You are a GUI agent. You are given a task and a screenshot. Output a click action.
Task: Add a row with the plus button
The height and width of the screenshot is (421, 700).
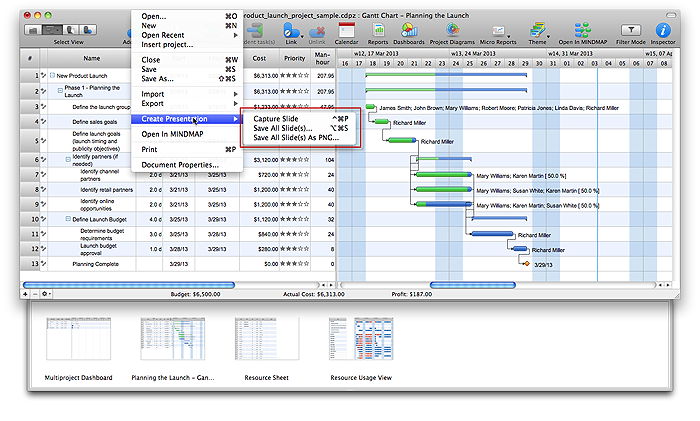(x=25, y=294)
